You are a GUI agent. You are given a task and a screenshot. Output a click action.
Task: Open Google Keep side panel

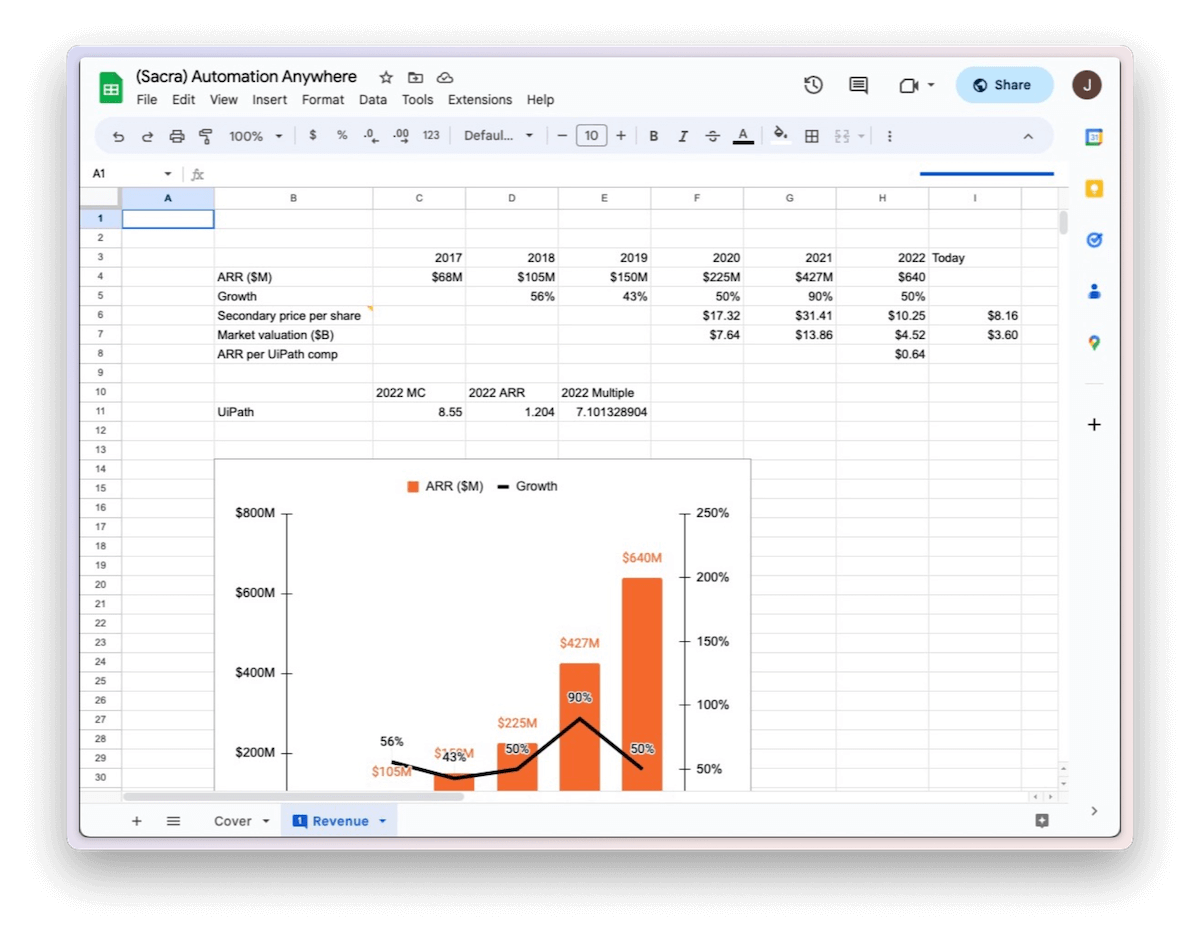click(1094, 189)
